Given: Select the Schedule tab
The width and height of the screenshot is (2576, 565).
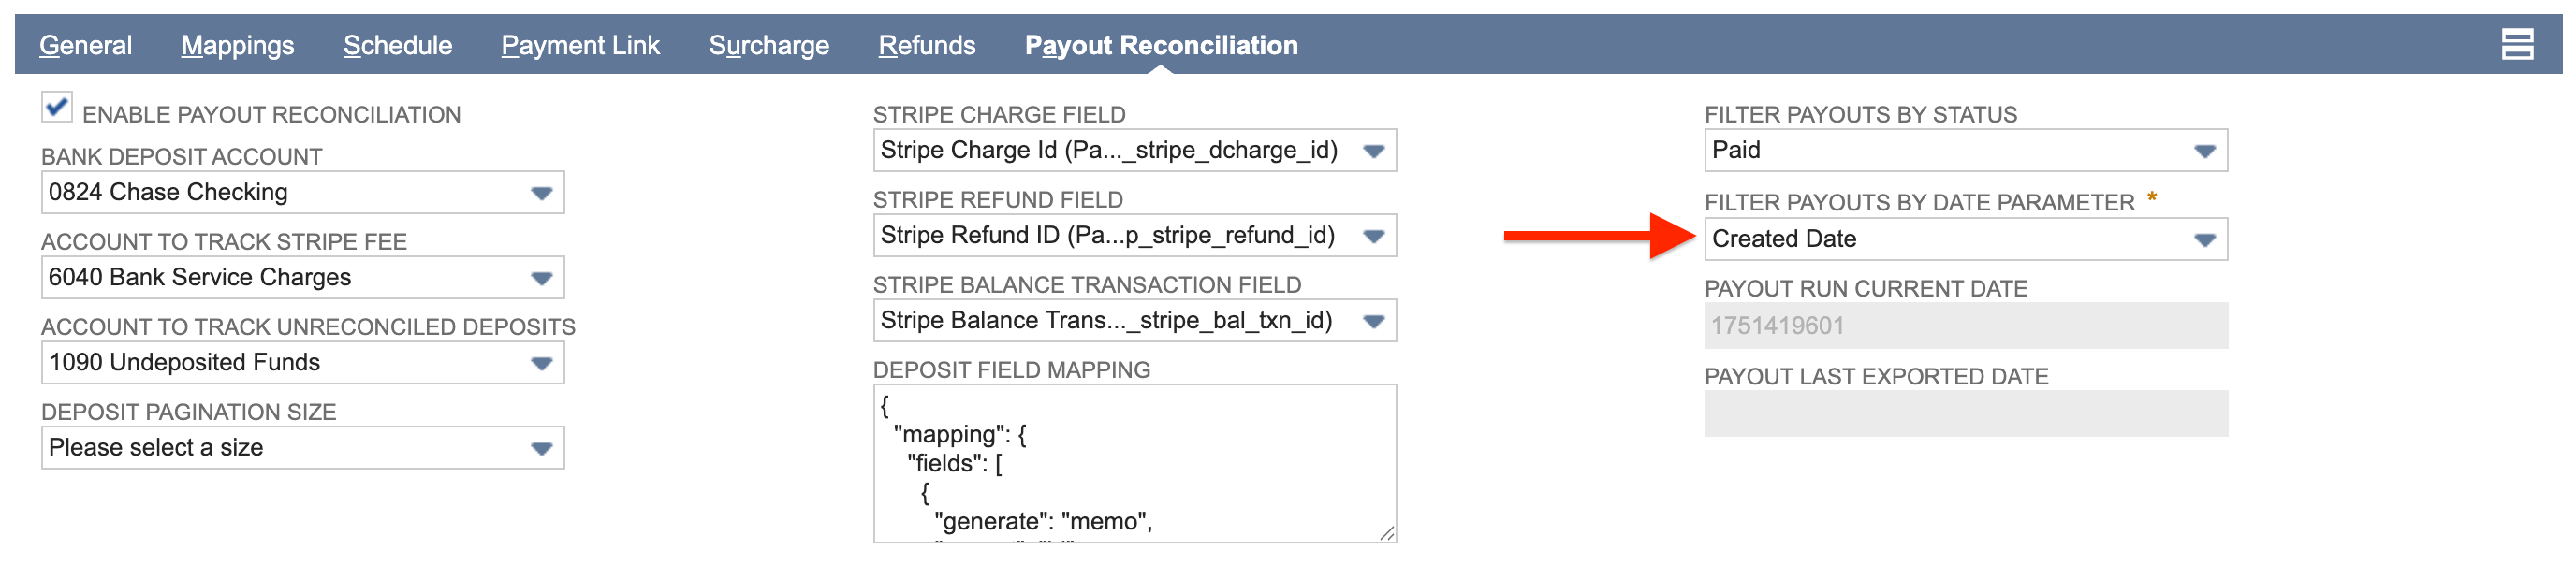Looking at the screenshot, I should pyautogui.click(x=397, y=44).
